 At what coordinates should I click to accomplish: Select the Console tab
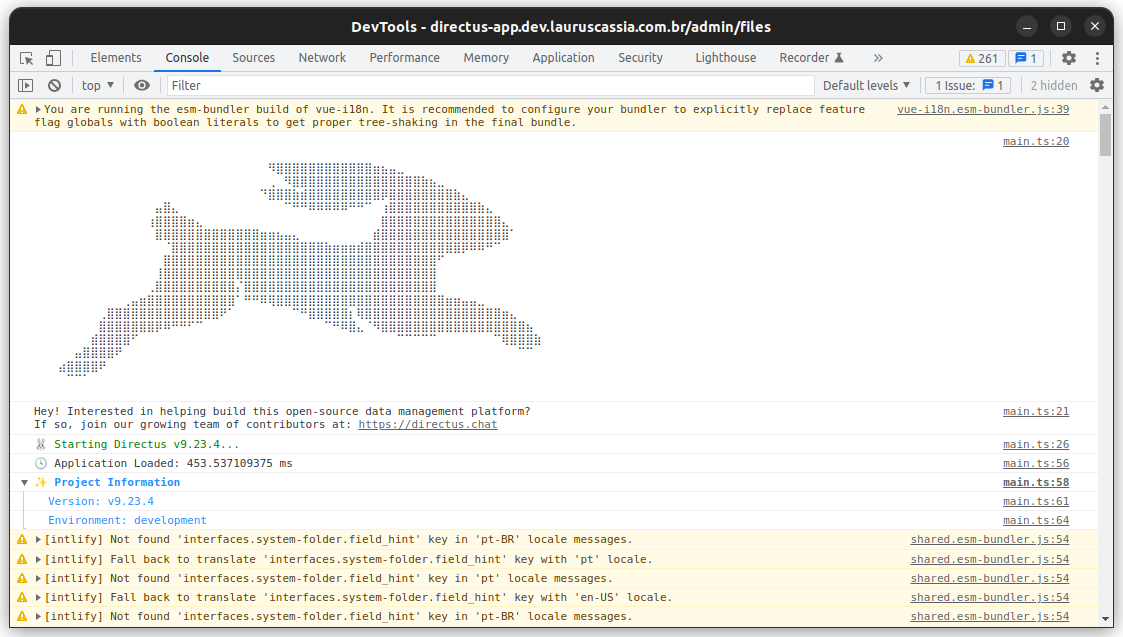(x=187, y=58)
